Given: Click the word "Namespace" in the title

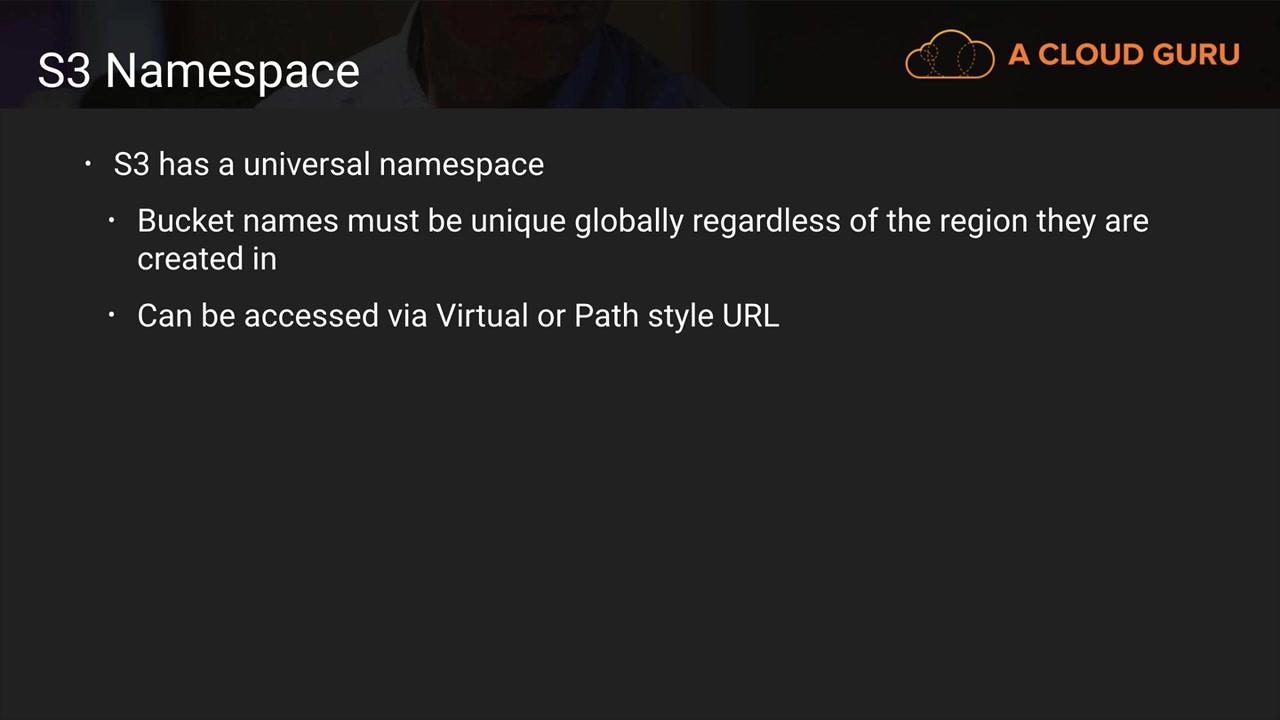Looking at the screenshot, I should coord(232,71).
